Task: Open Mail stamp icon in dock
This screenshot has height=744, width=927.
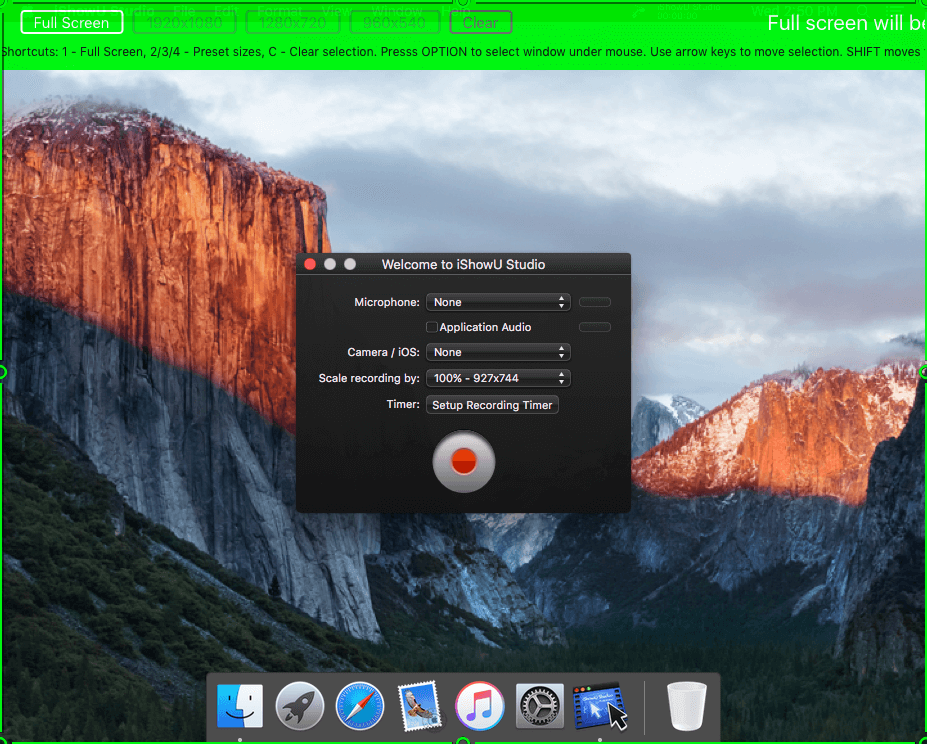Action: point(420,706)
